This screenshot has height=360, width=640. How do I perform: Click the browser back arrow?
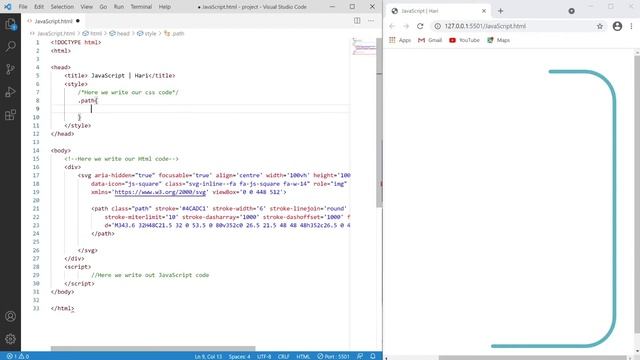[x=392, y=26]
